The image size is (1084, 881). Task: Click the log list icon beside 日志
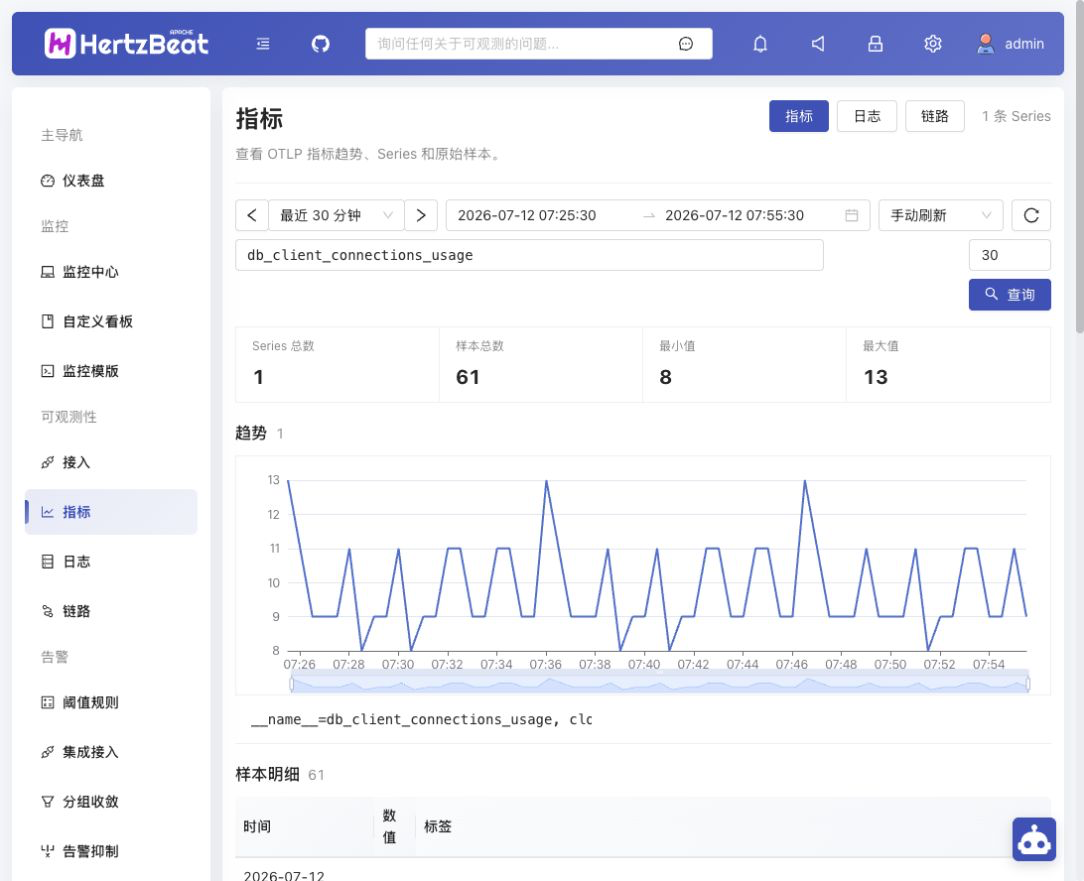click(47, 562)
